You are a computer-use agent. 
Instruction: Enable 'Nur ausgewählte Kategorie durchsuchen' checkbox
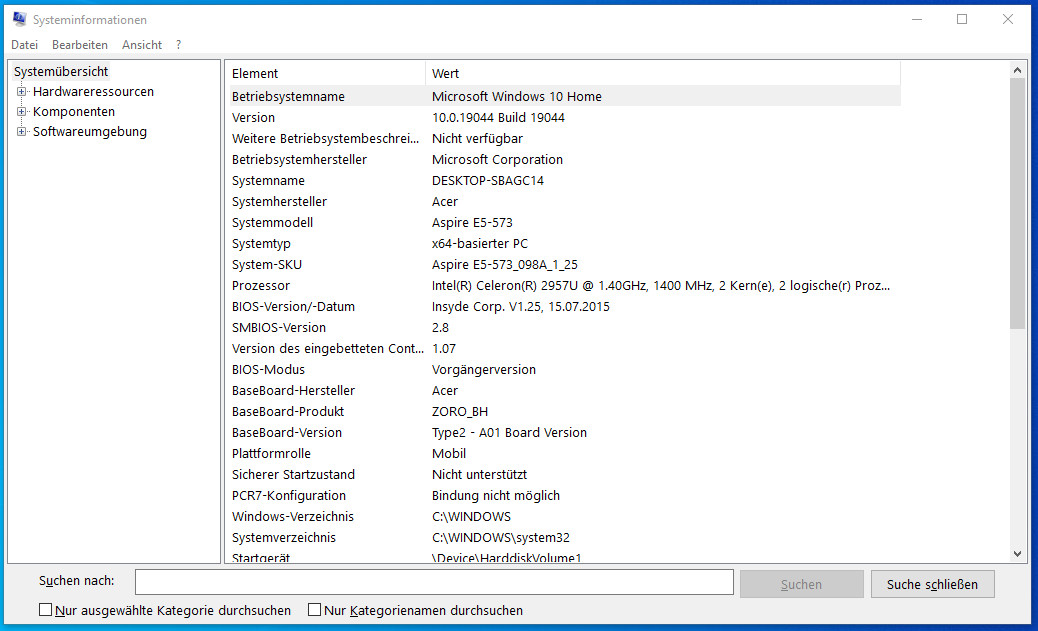[45, 610]
